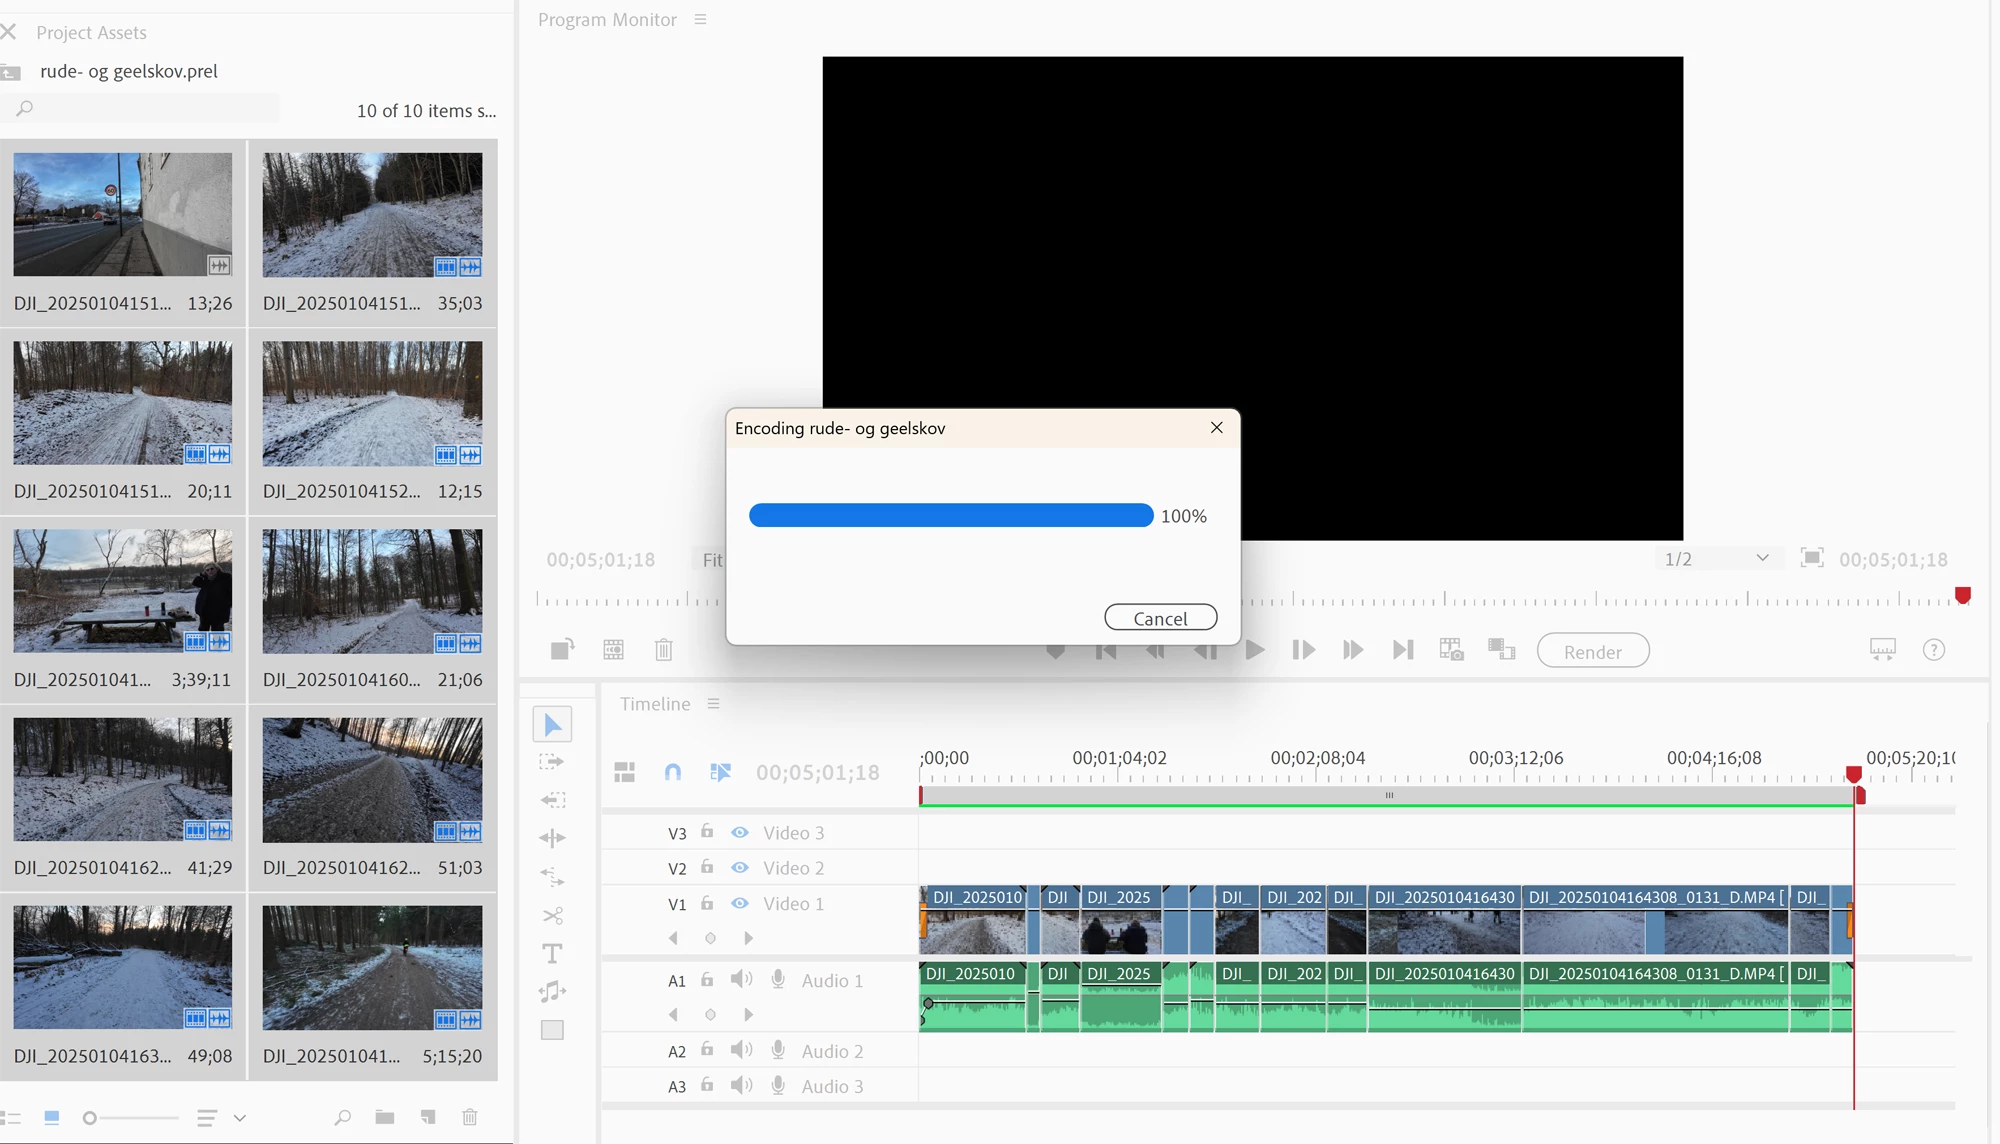Select the 3;39;11 picnic table clip thumbnail

pyautogui.click(x=123, y=591)
